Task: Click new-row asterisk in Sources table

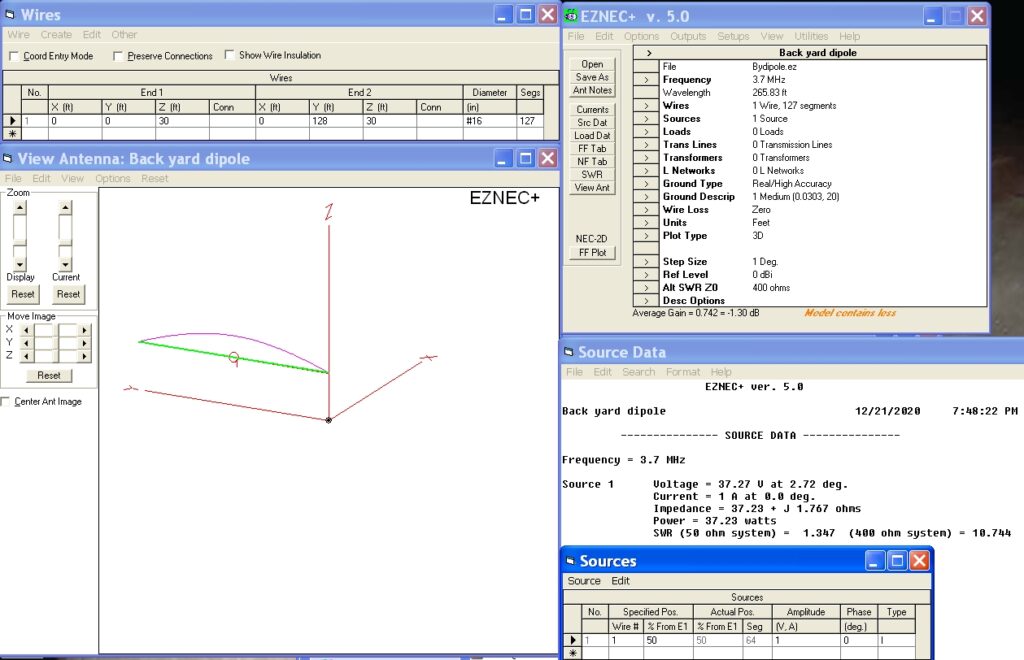Action: tap(573, 653)
